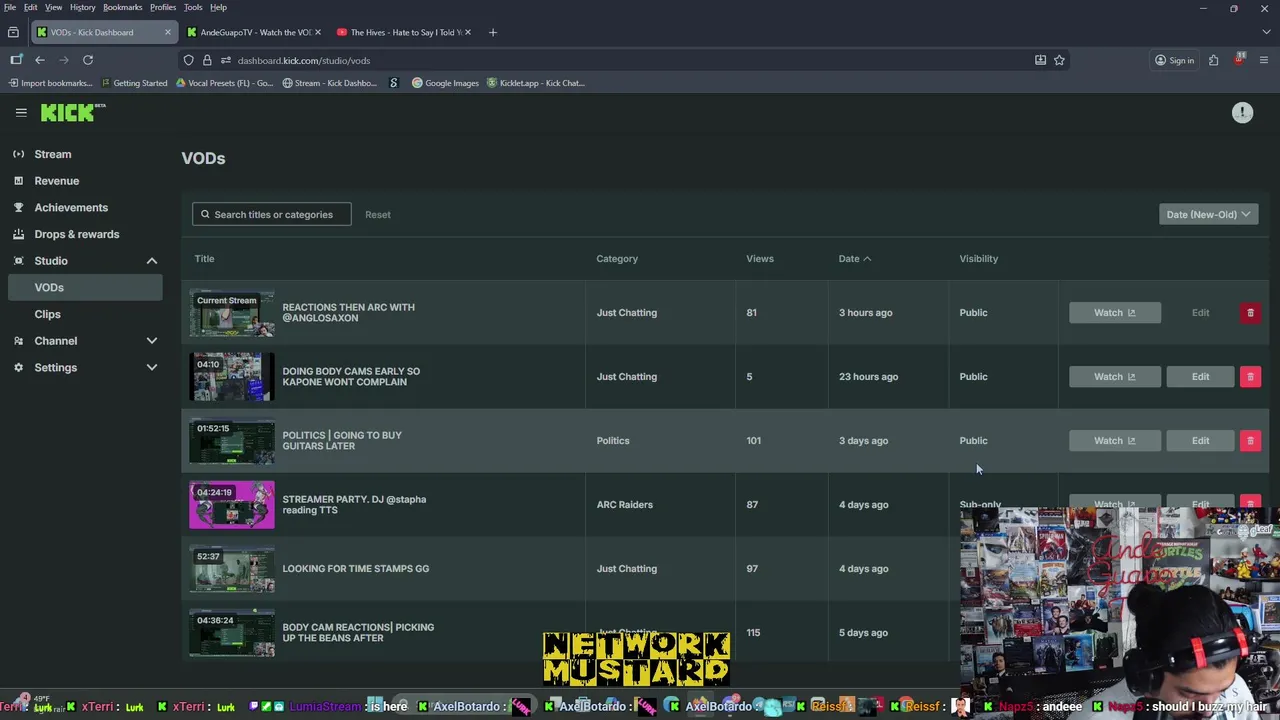The image size is (1280, 720).
Task: Click the Views column header
Action: (x=759, y=259)
